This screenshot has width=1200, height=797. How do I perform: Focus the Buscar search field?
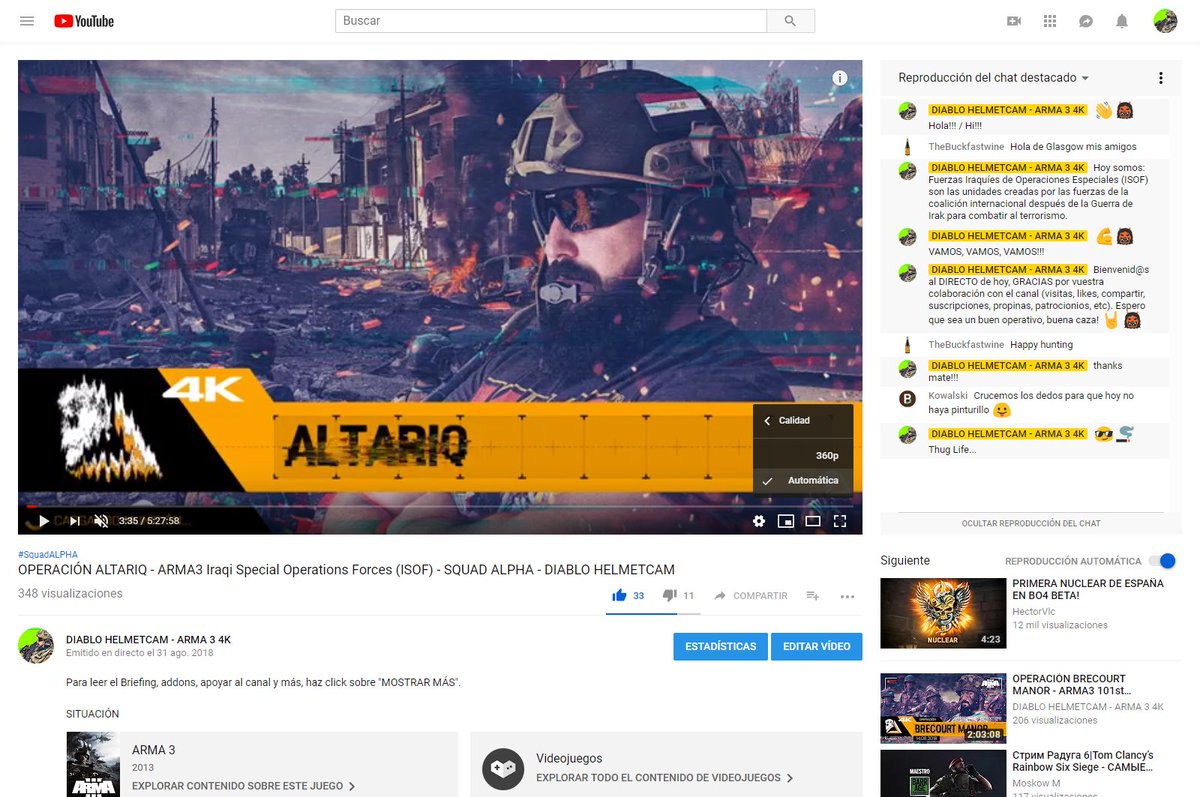[x=551, y=21]
